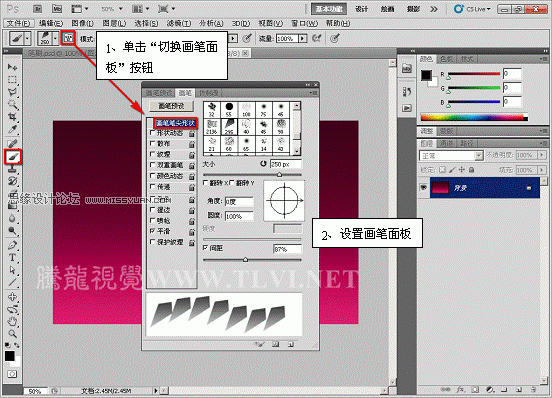Open the flow 100% slider arrow
This screenshot has height=398, width=552.
point(302,38)
